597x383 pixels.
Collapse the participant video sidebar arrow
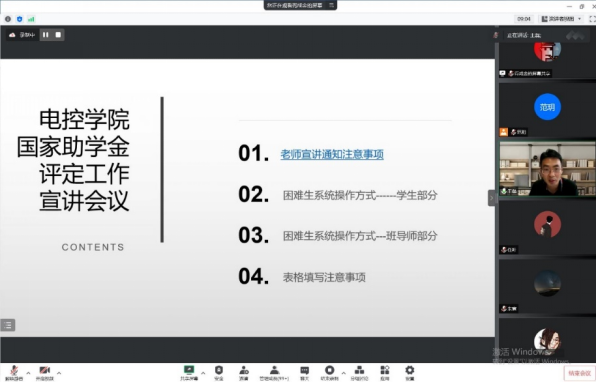[x=492, y=198]
